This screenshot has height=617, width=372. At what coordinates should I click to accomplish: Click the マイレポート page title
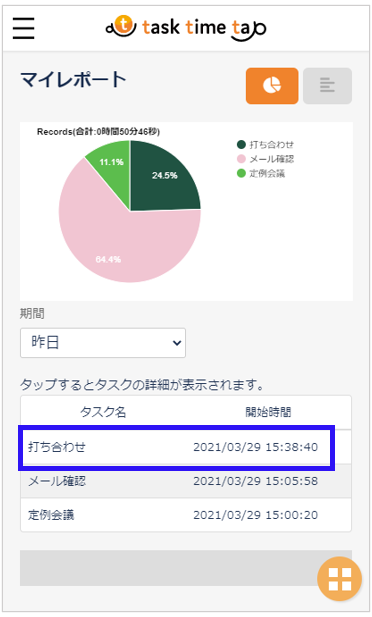[73, 80]
